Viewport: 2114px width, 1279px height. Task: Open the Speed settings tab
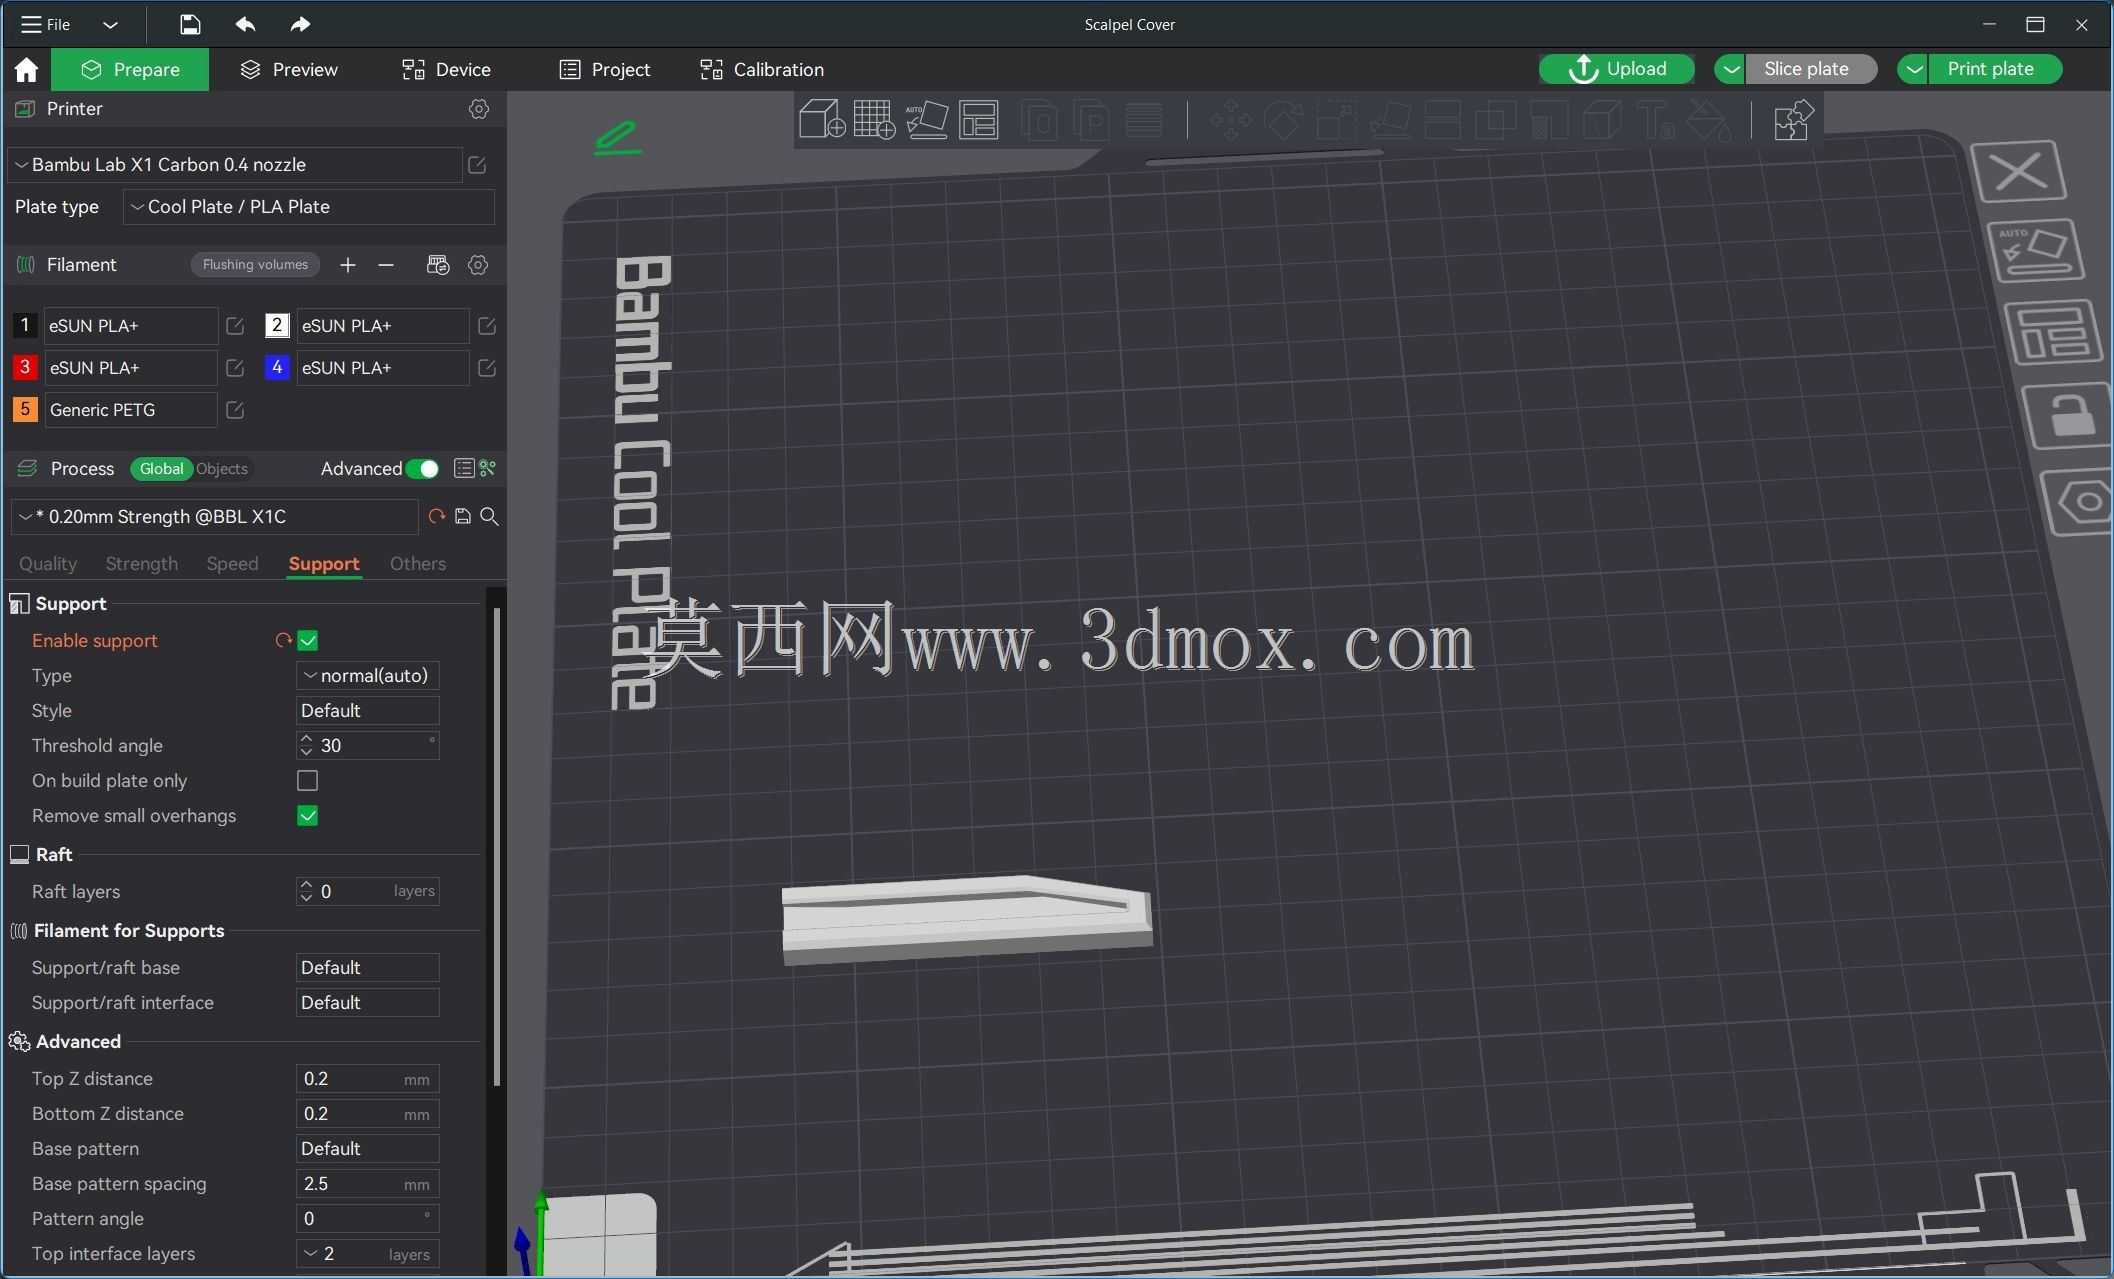click(x=232, y=564)
